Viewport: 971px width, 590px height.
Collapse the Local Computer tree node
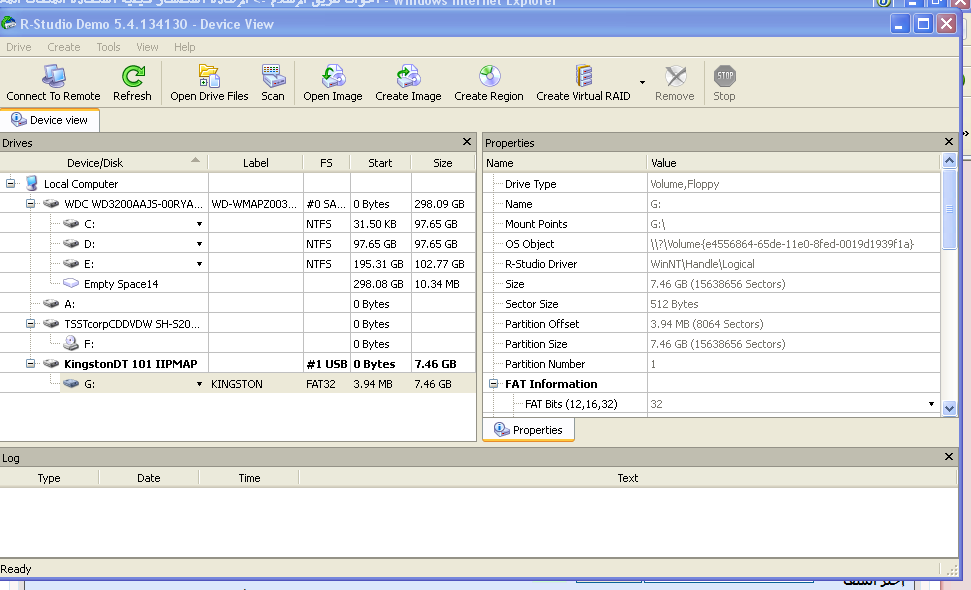11,183
